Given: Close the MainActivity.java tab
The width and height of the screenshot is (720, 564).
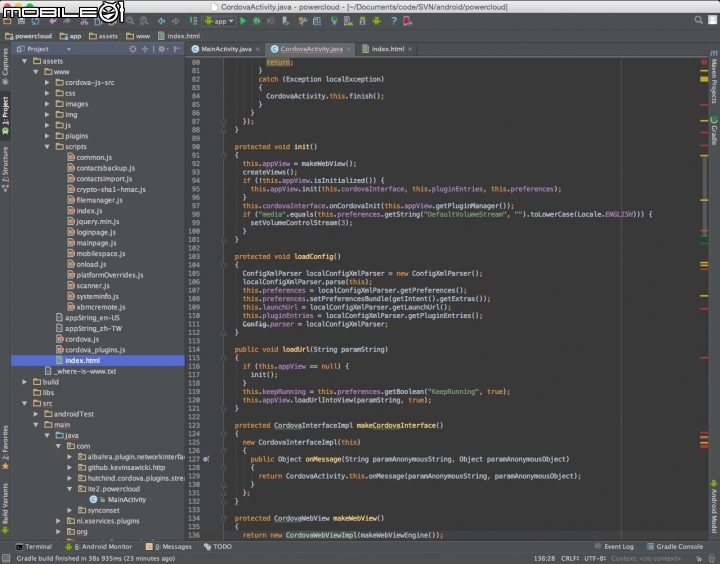Looking at the screenshot, I should tap(258, 49).
